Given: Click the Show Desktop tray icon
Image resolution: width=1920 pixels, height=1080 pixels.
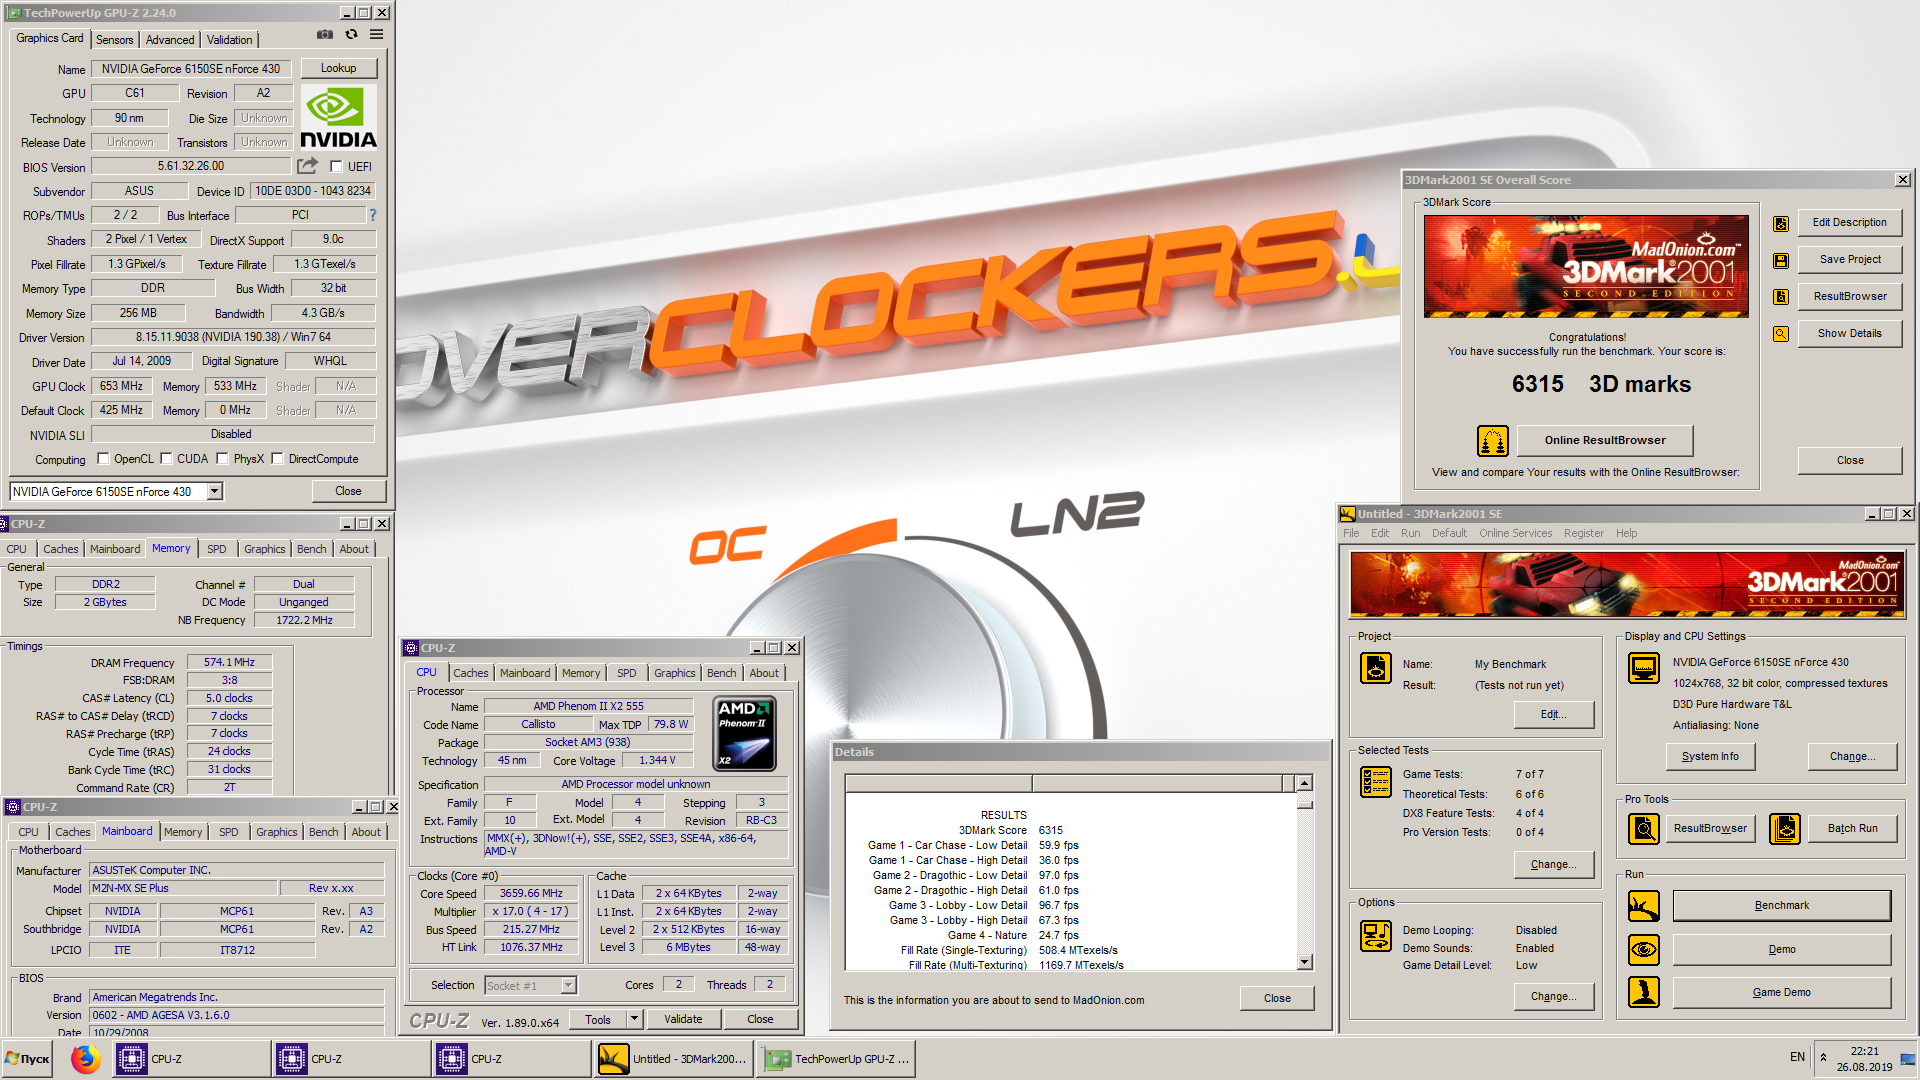Looking at the screenshot, I should (x=1909, y=1059).
